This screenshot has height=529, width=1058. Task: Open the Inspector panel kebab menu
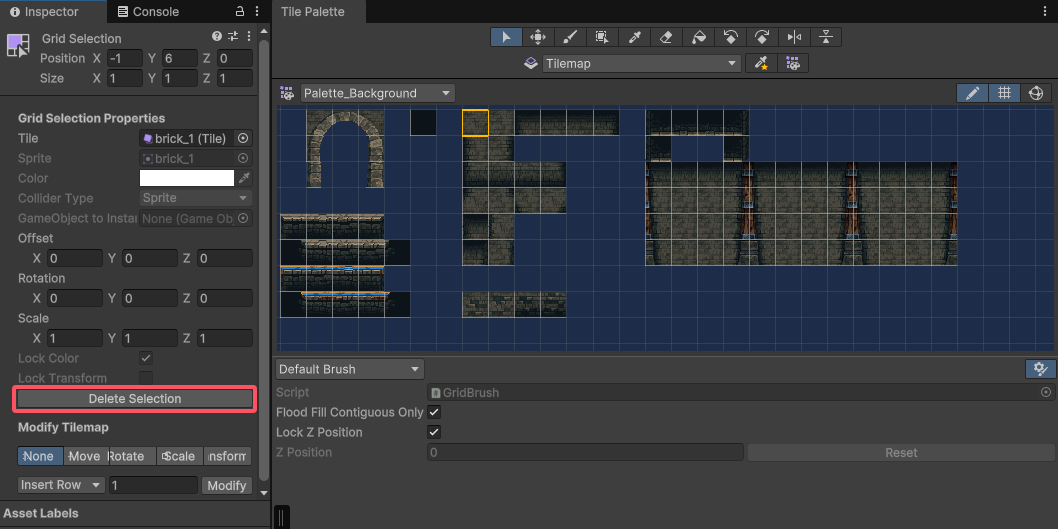[x=256, y=11]
